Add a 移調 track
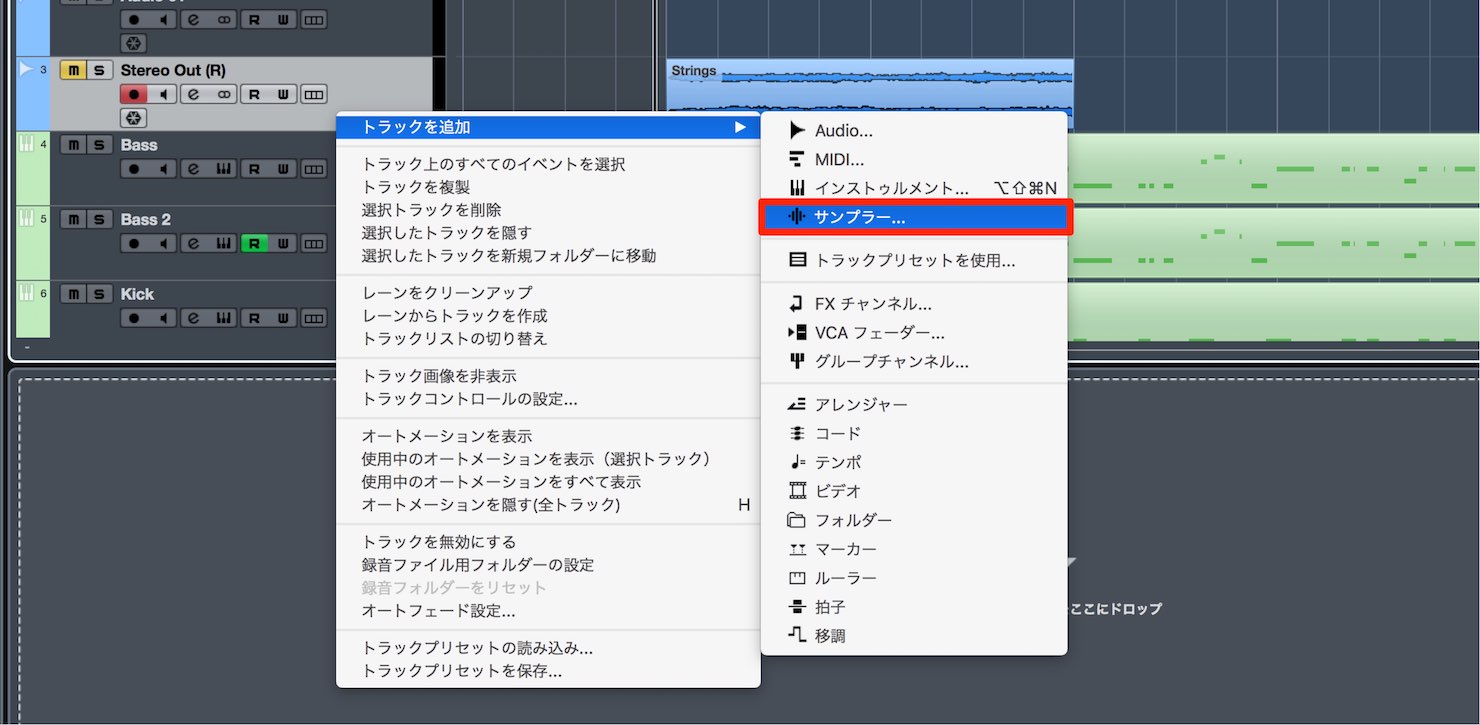Screen dimensions: 1480x725 pyautogui.click(x=914, y=636)
